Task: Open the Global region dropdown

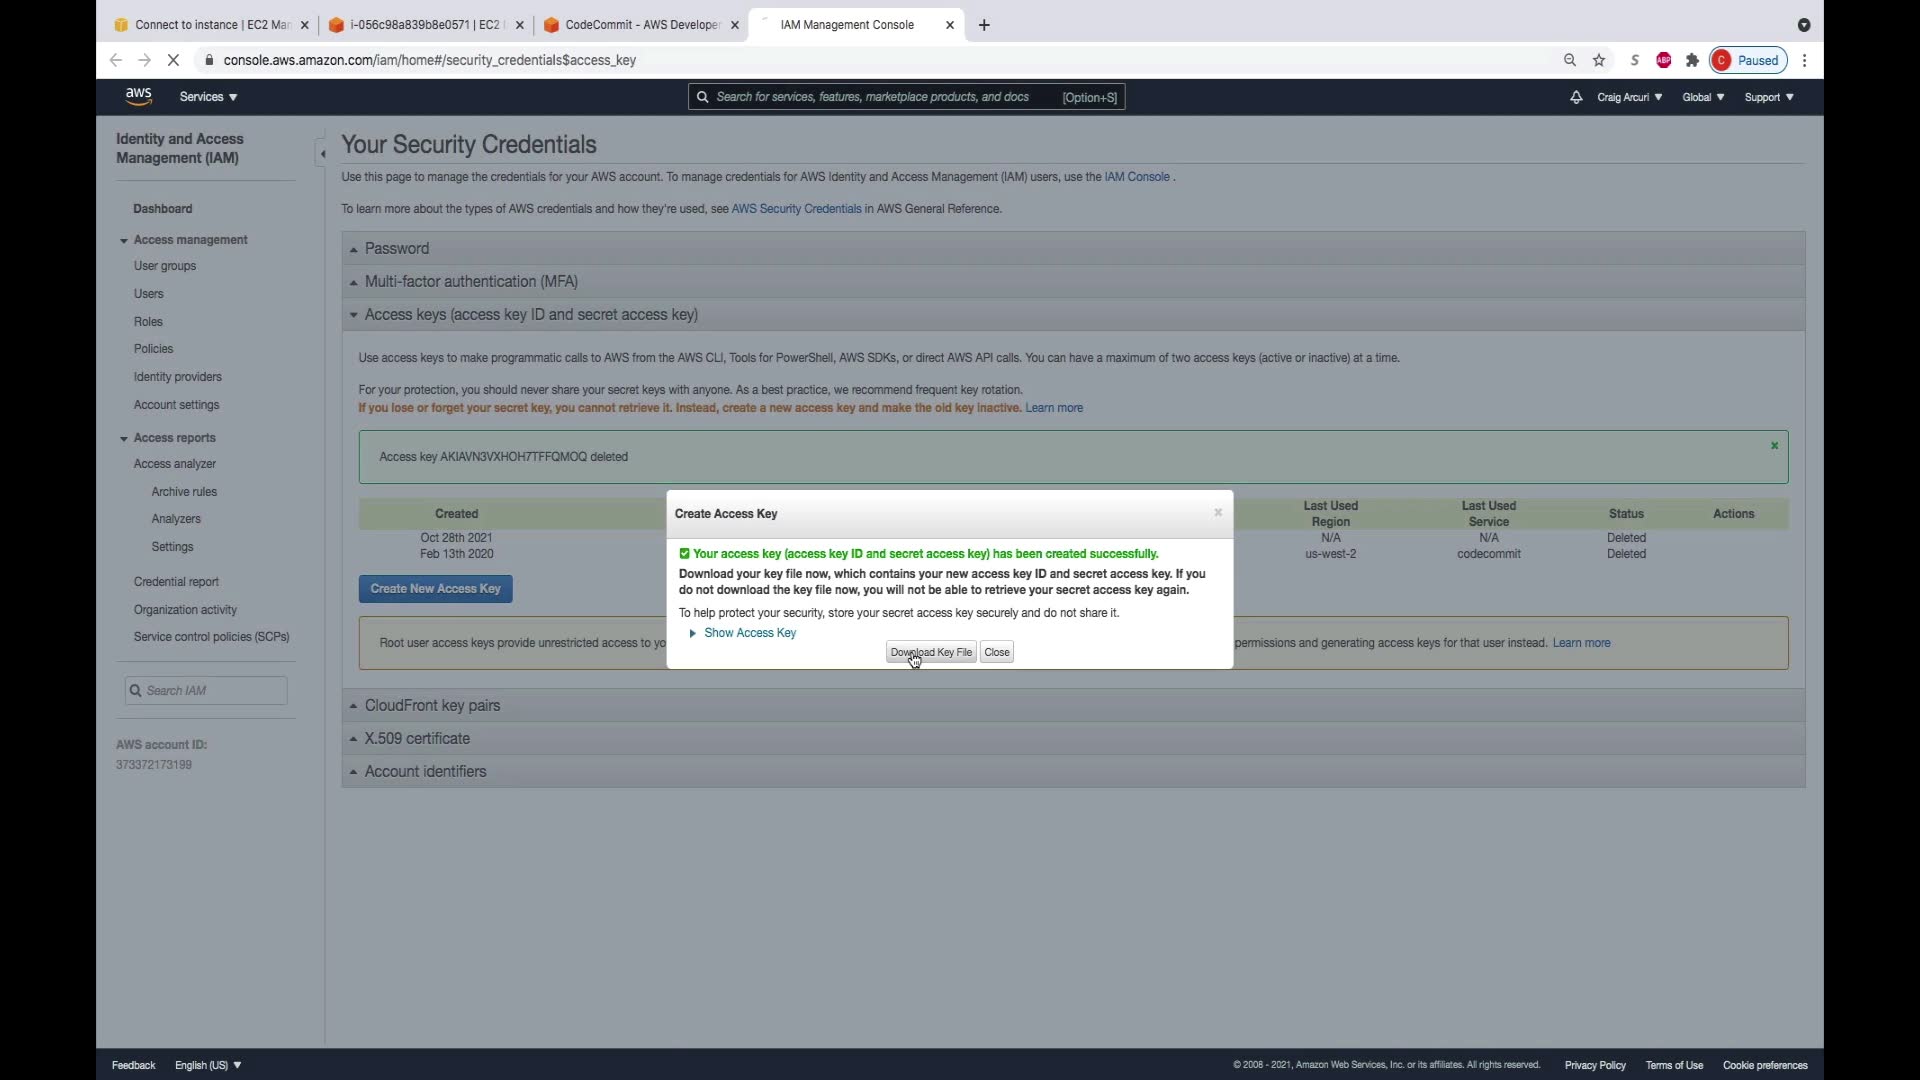Action: tap(1702, 97)
